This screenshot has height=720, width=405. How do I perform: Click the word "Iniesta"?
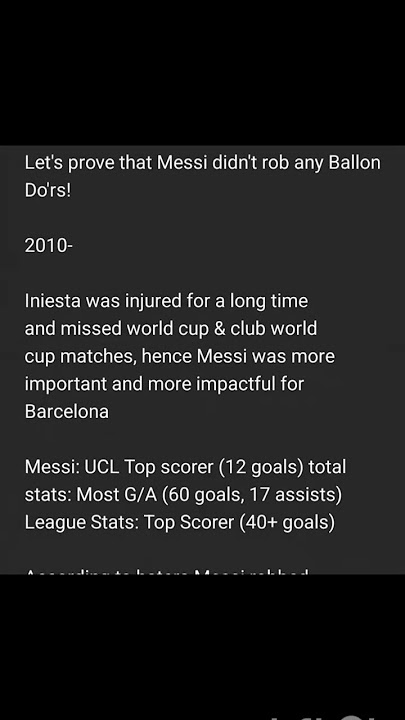pos(53,301)
